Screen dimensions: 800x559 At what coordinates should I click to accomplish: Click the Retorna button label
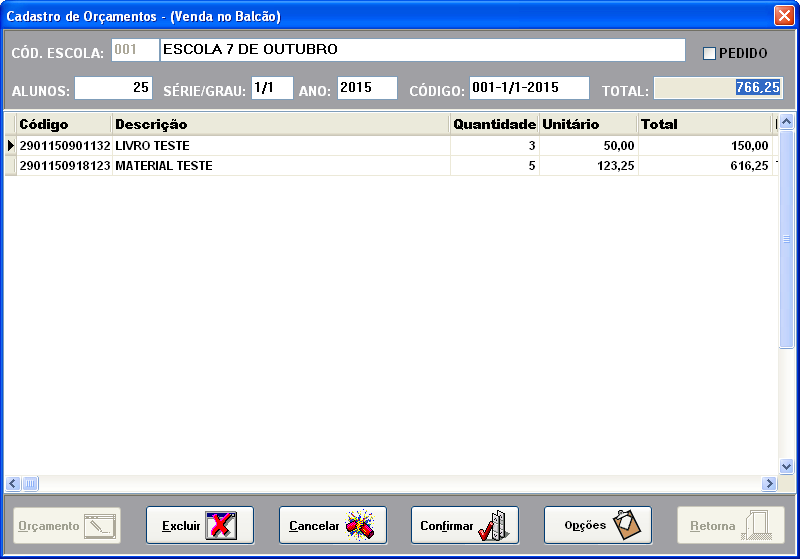[713, 526]
